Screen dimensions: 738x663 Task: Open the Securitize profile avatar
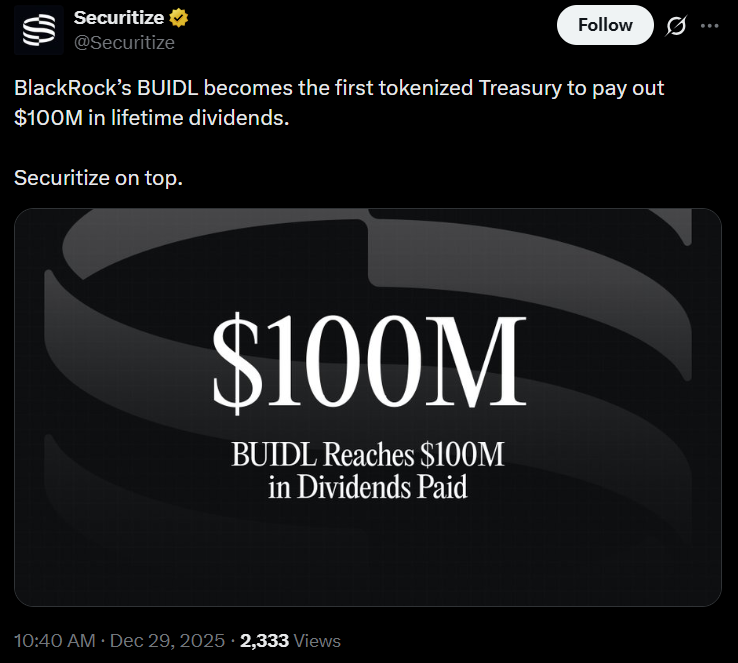point(39,30)
